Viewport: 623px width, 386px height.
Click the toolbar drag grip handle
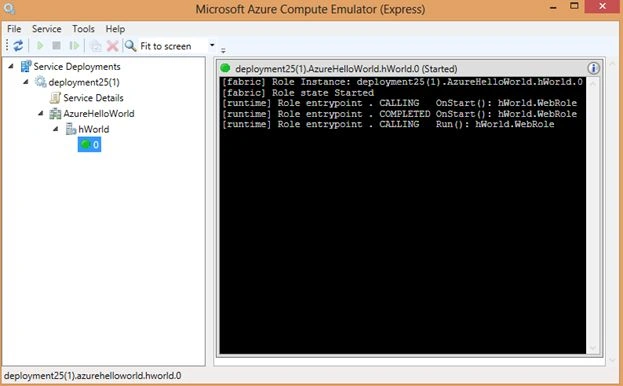7,46
